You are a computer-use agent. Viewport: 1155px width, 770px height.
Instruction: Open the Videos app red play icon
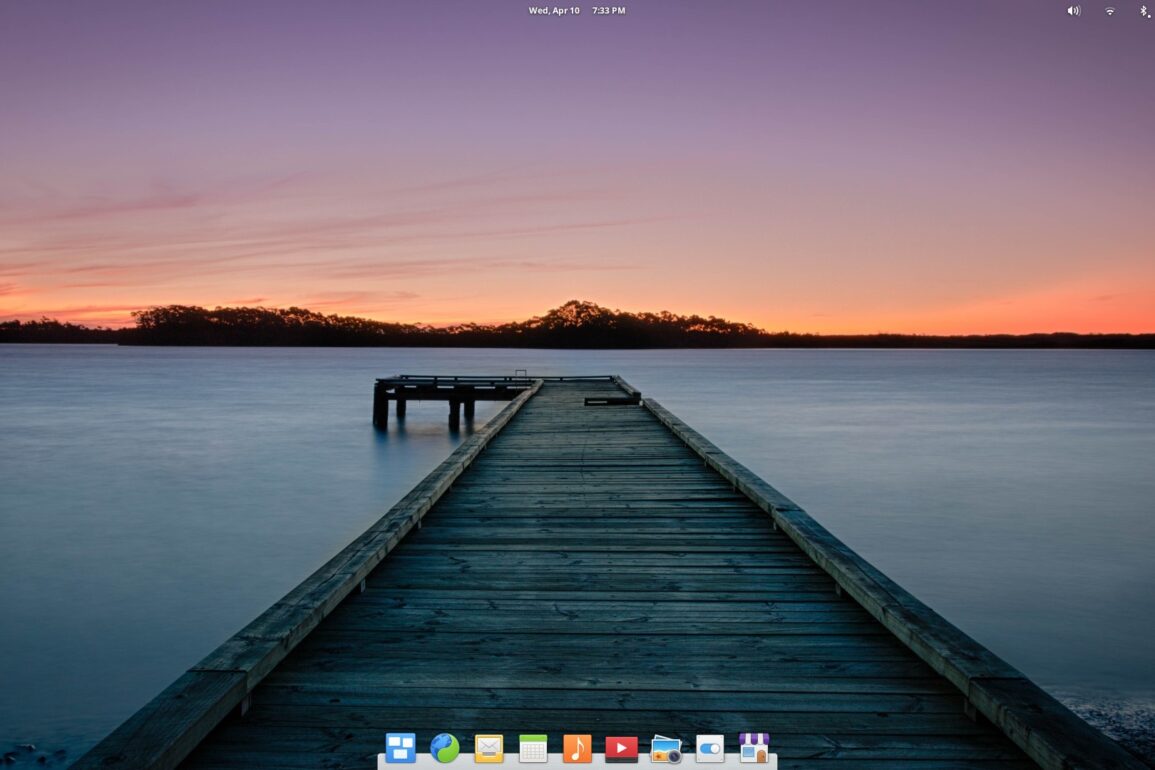point(621,748)
